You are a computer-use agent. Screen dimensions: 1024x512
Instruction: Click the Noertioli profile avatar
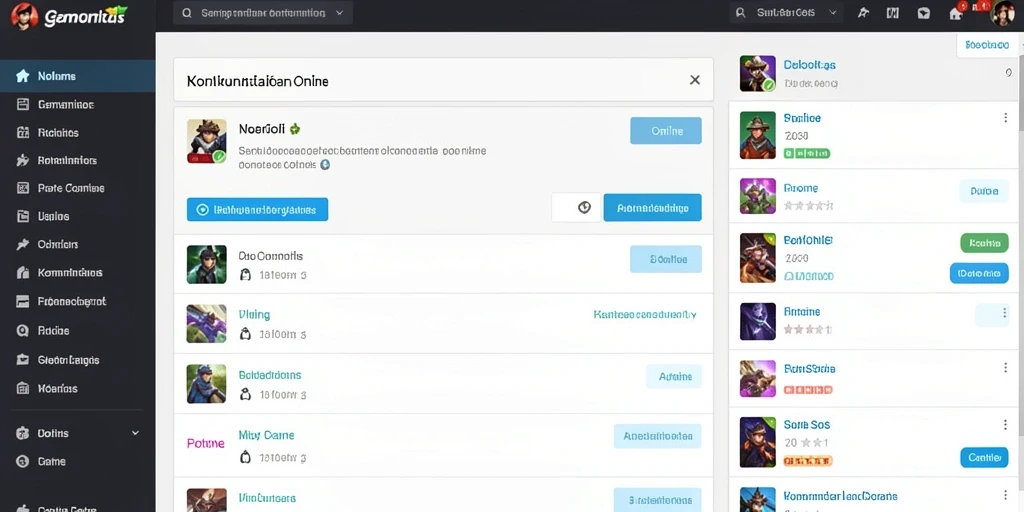click(x=206, y=140)
